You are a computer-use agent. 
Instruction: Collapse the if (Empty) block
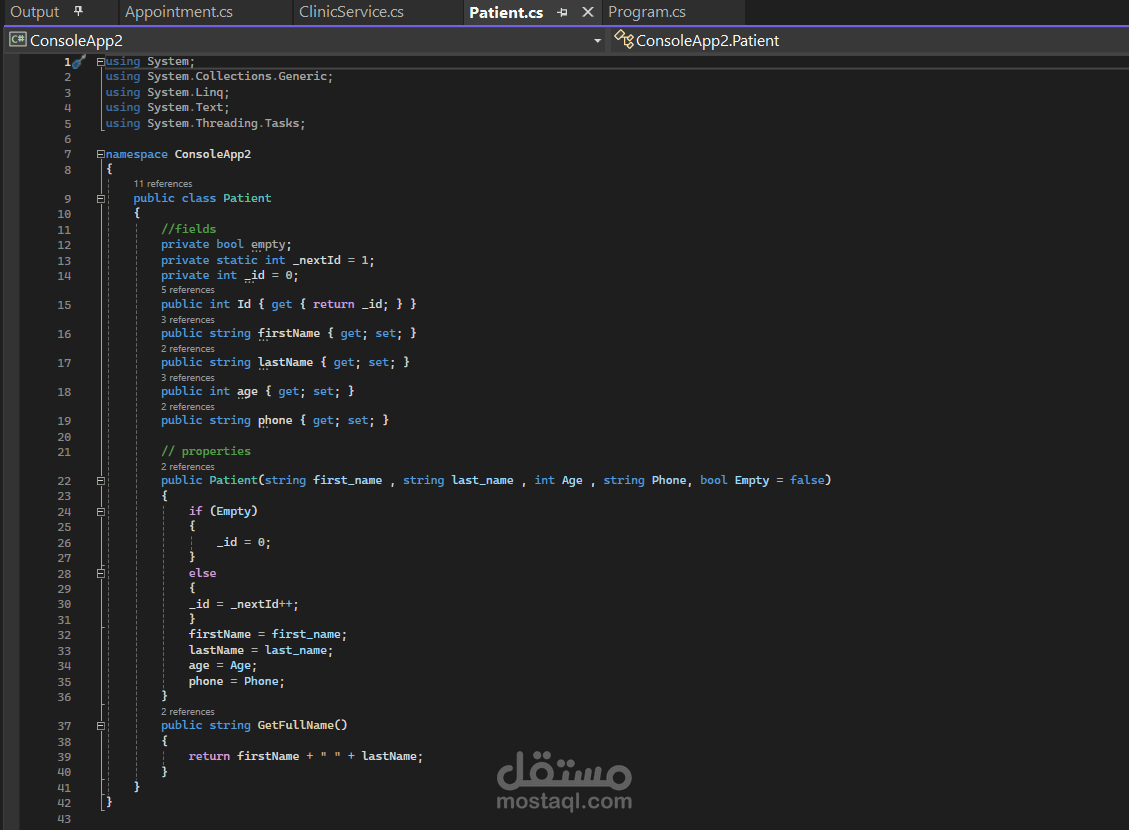click(x=101, y=512)
